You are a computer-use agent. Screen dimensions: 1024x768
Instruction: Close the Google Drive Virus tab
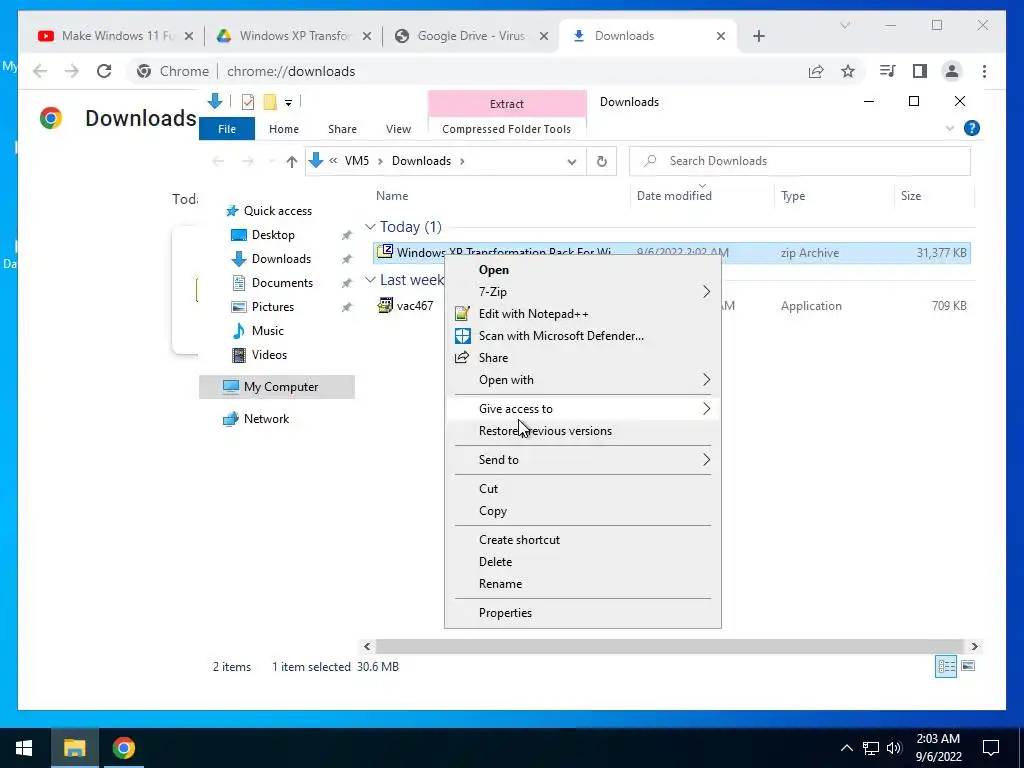point(543,36)
